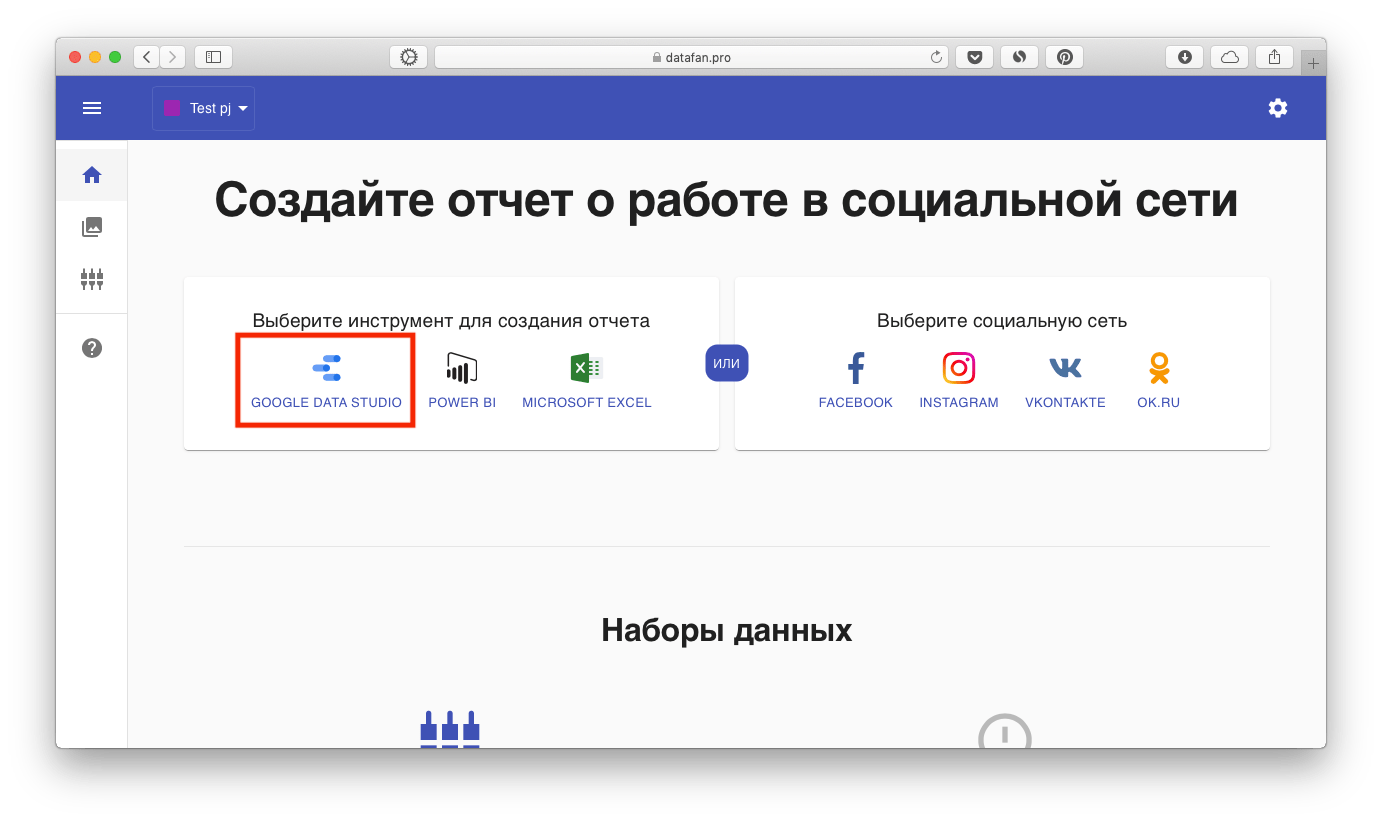Click the purple Test pj project color square

(171, 108)
